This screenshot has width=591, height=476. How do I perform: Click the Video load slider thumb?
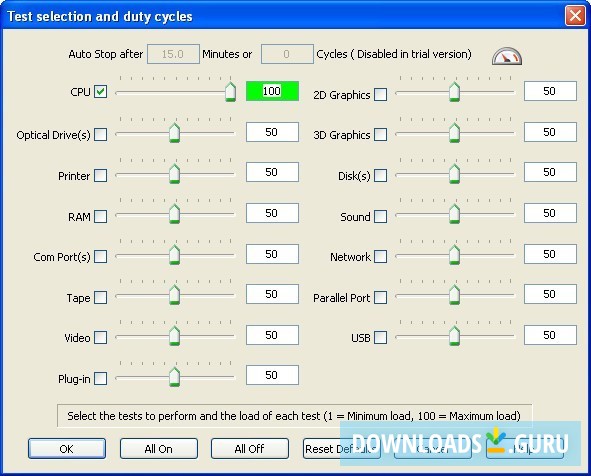pyautogui.click(x=174, y=336)
